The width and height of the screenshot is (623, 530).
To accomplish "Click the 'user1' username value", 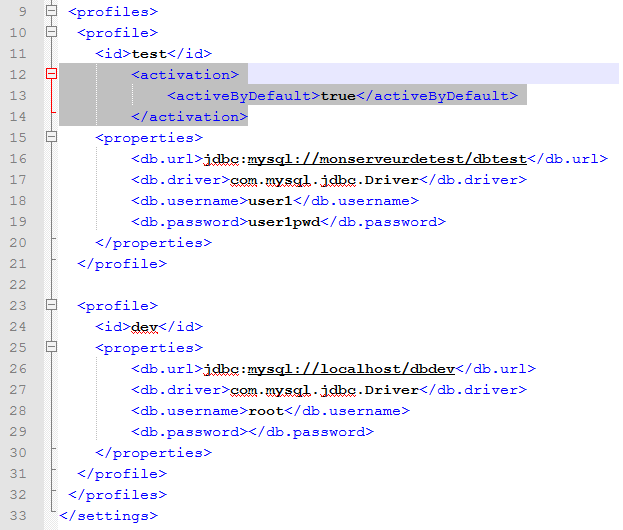I will 271,201.
